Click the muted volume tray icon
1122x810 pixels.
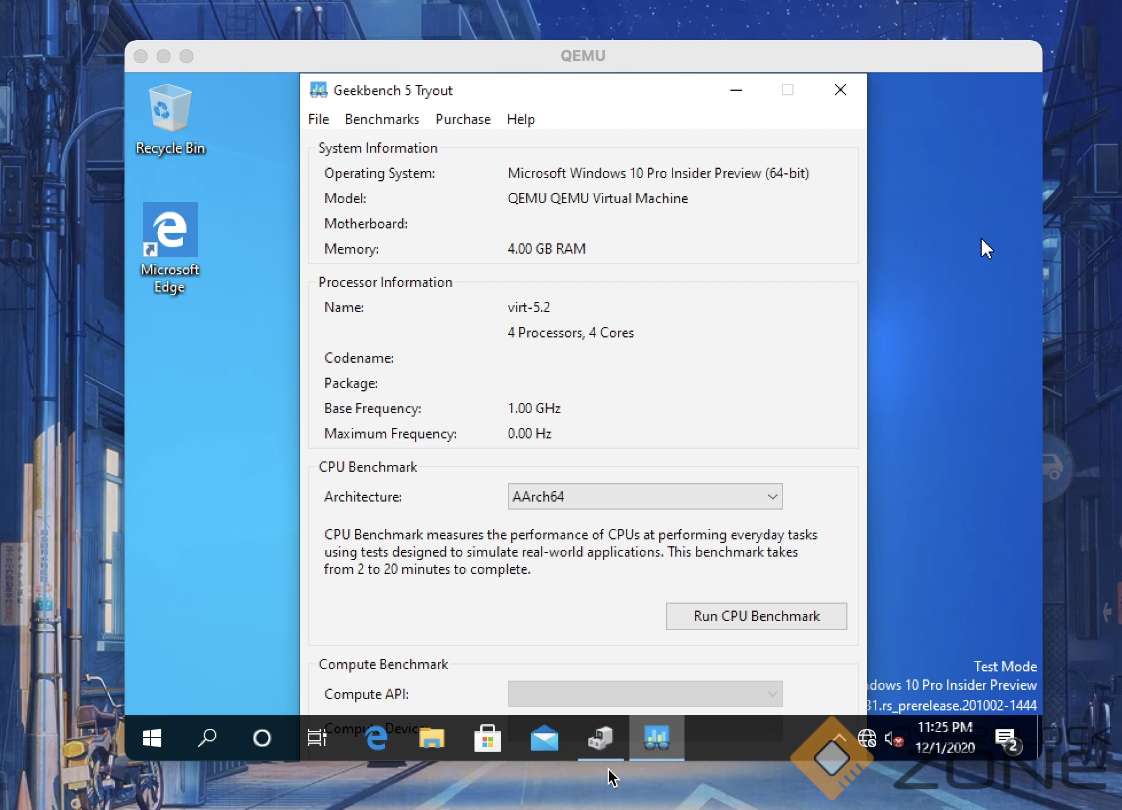pyautogui.click(x=894, y=738)
